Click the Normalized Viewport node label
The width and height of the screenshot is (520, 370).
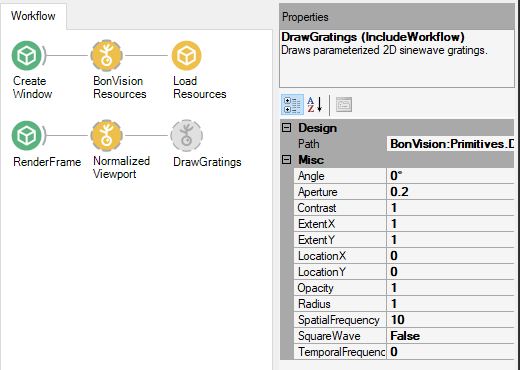[121, 167]
